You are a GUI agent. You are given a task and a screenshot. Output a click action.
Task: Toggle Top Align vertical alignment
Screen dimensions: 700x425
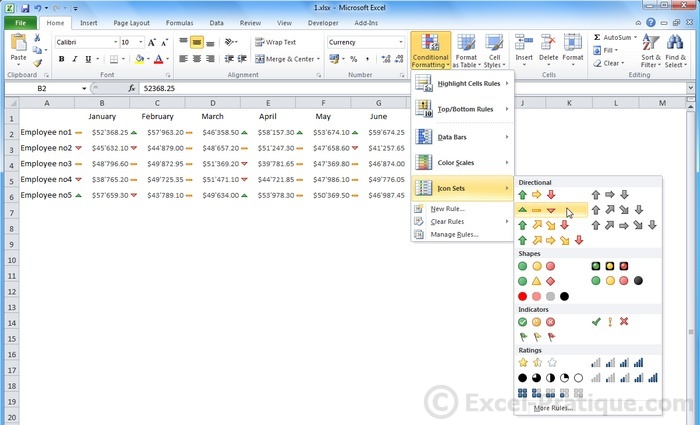(x=183, y=42)
